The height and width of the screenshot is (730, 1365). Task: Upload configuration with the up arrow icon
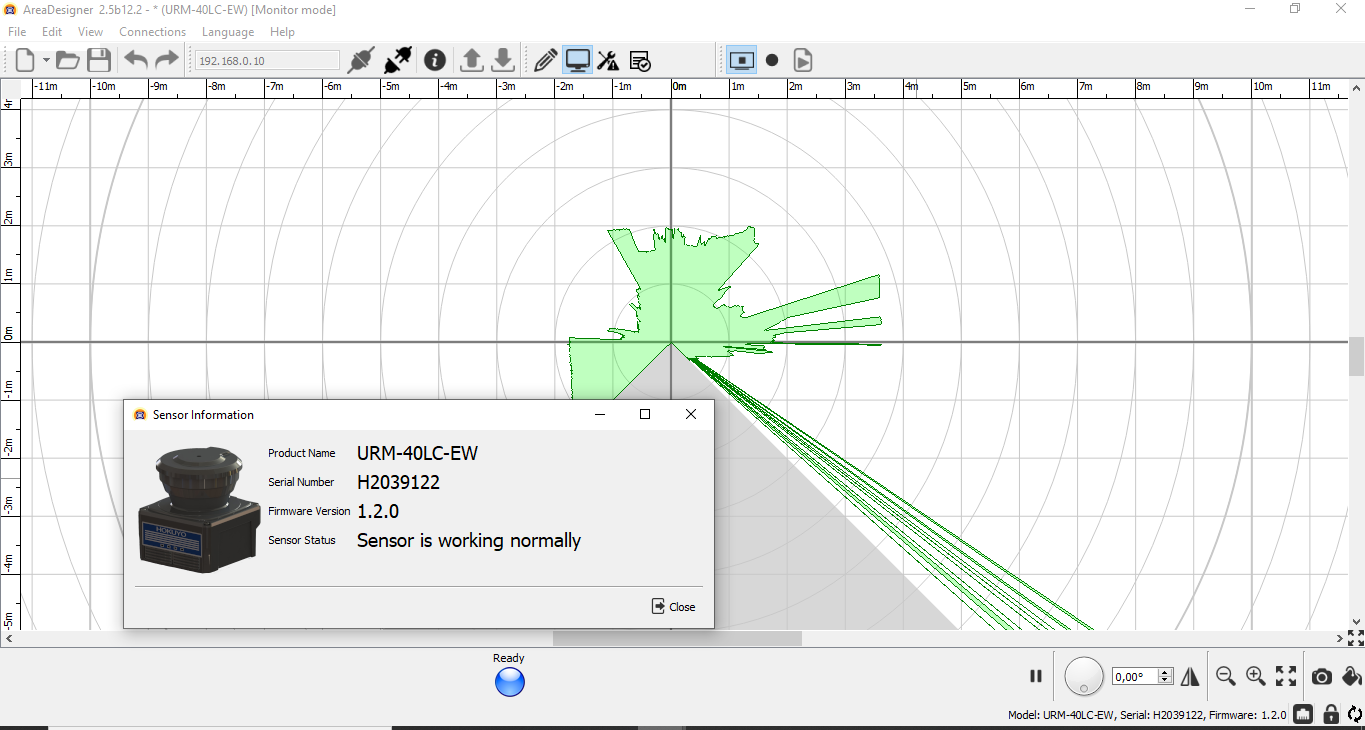pyautogui.click(x=471, y=60)
